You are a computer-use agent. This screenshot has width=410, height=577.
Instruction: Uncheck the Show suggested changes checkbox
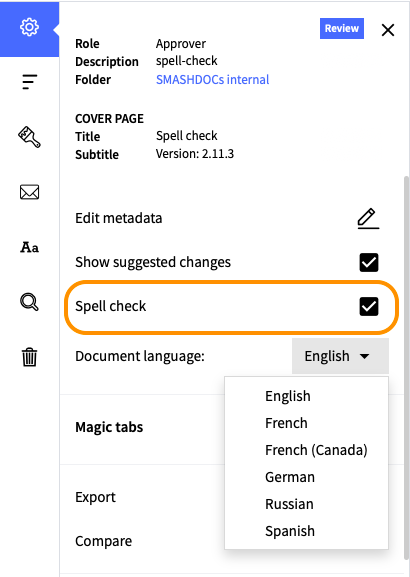point(369,262)
